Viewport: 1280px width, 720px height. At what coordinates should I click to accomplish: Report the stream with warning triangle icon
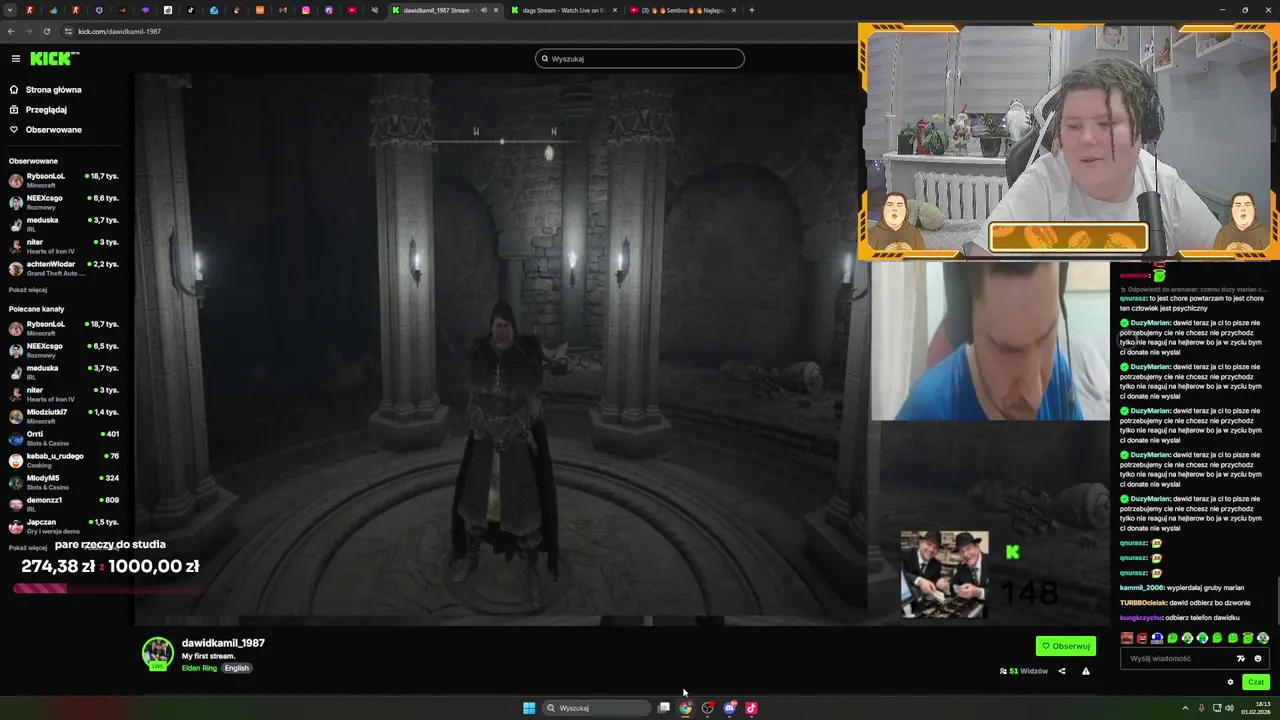[1086, 671]
